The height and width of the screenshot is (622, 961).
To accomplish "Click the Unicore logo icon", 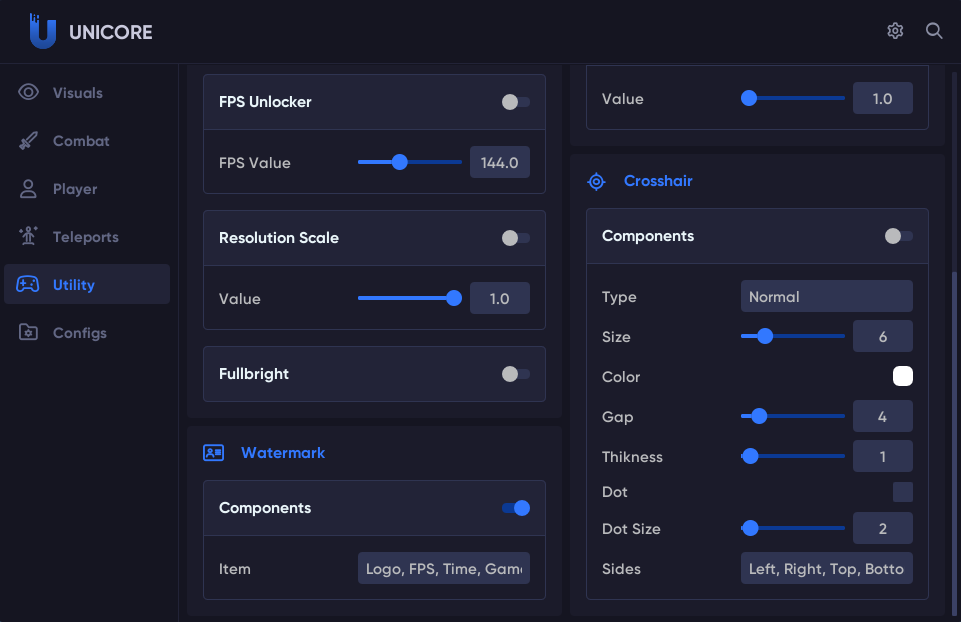I will [42, 31].
